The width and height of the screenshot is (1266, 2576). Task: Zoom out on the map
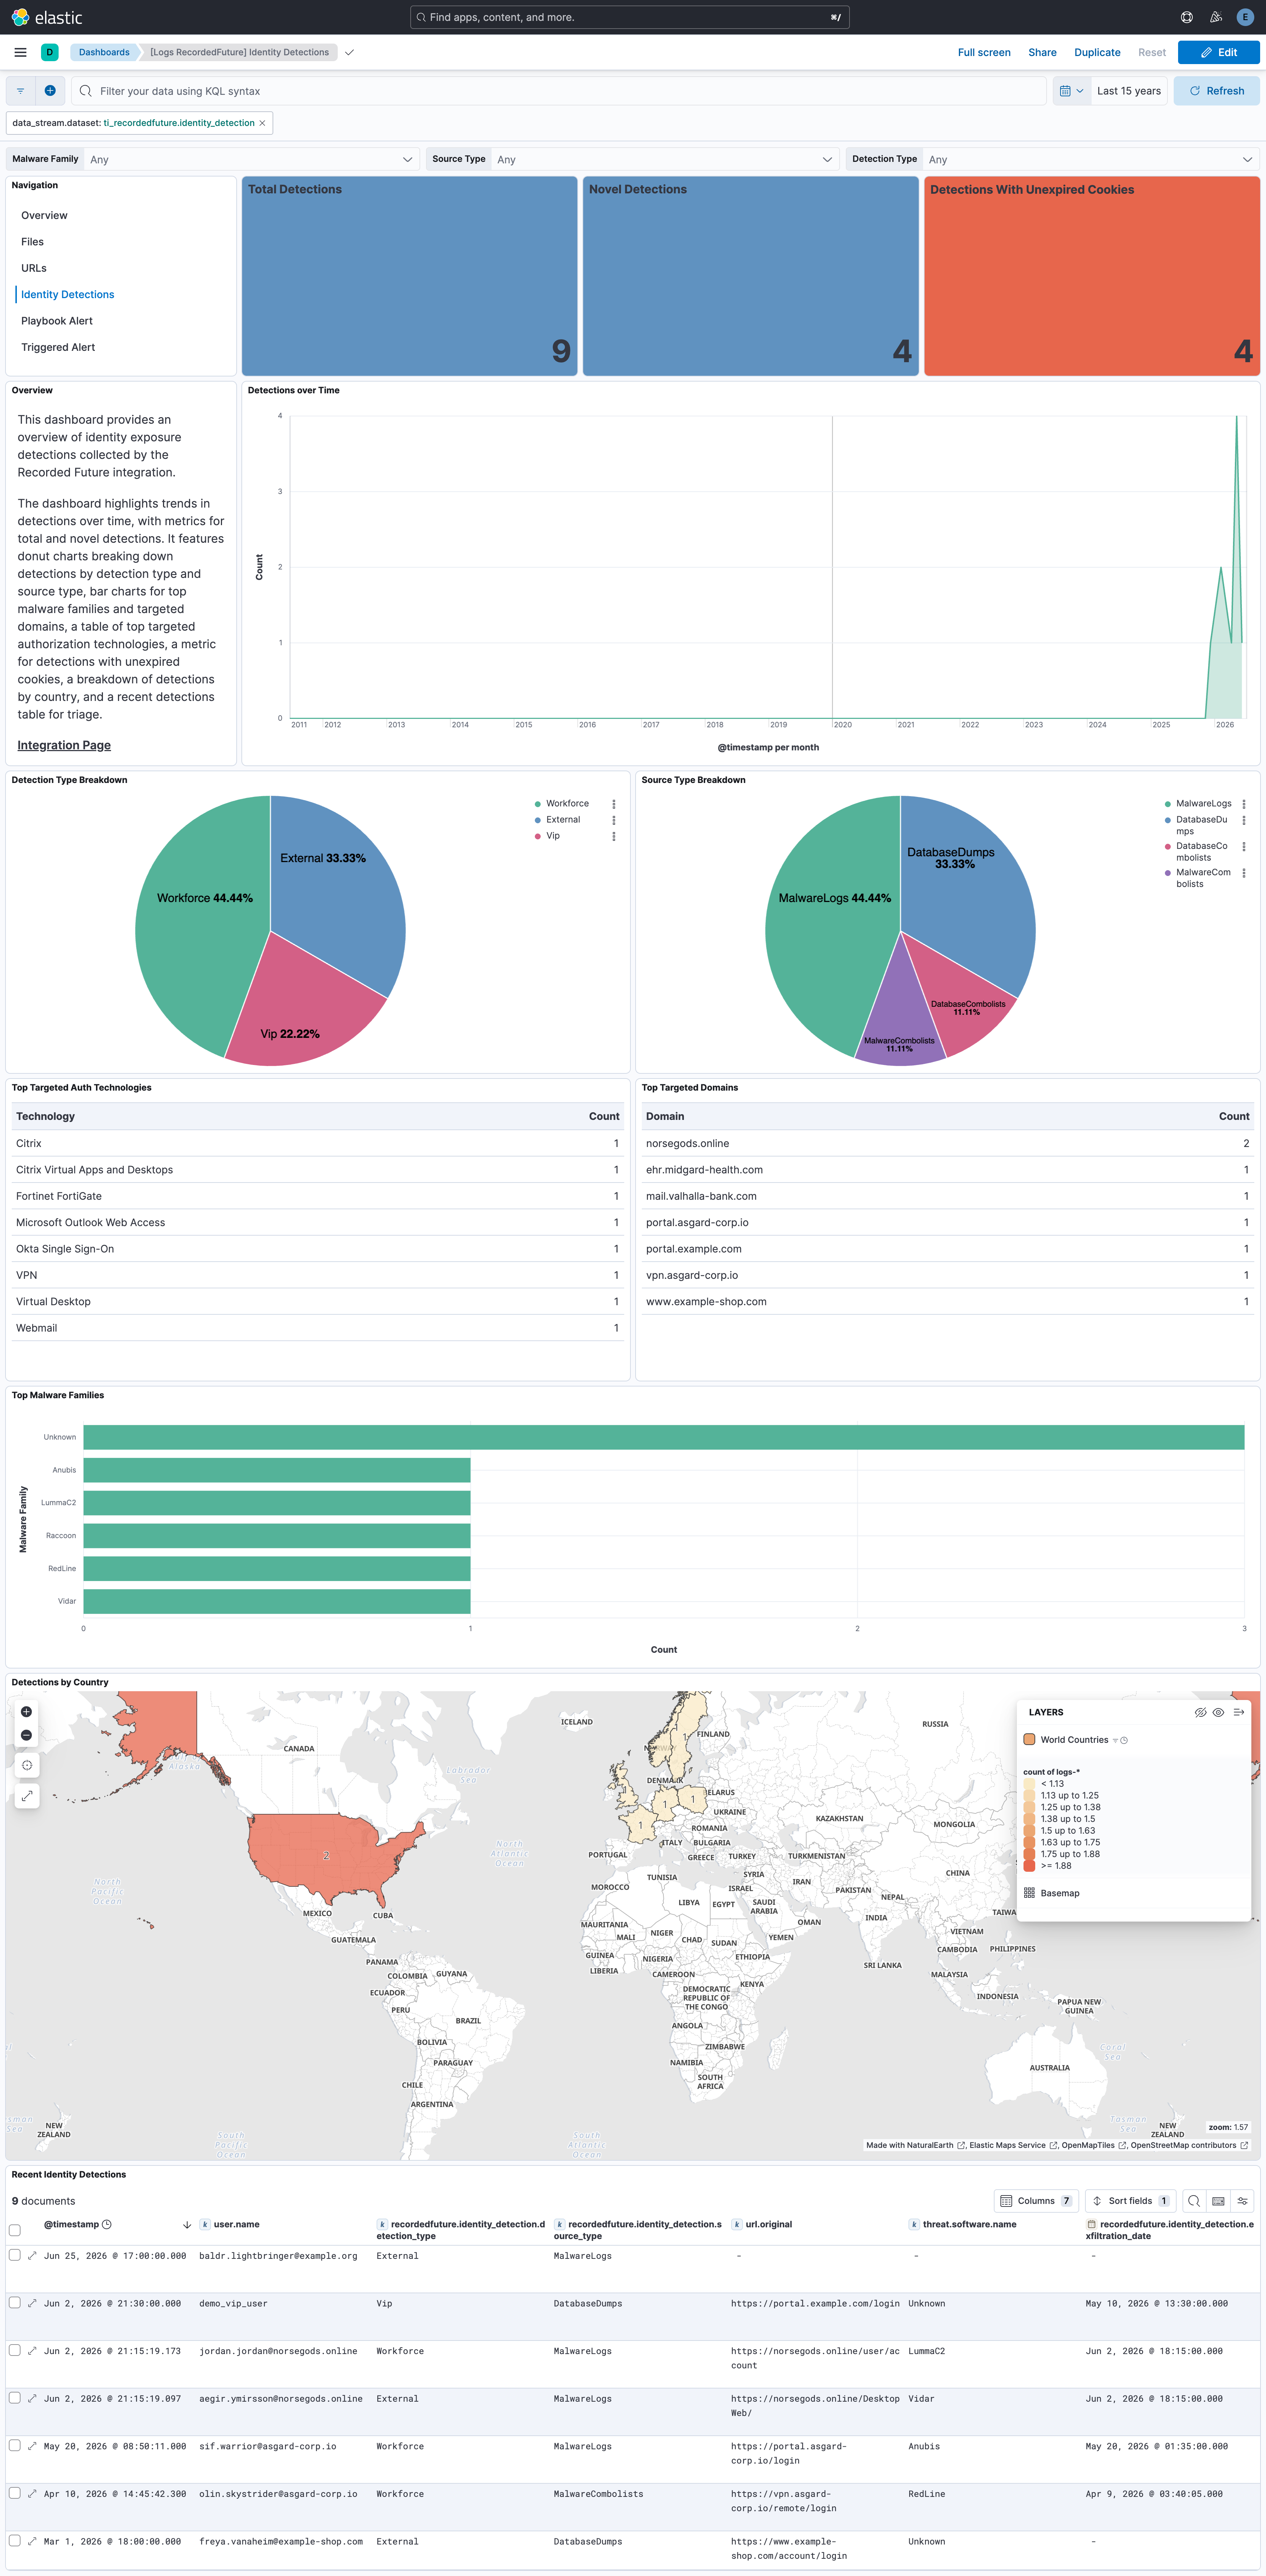click(27, 1735)
